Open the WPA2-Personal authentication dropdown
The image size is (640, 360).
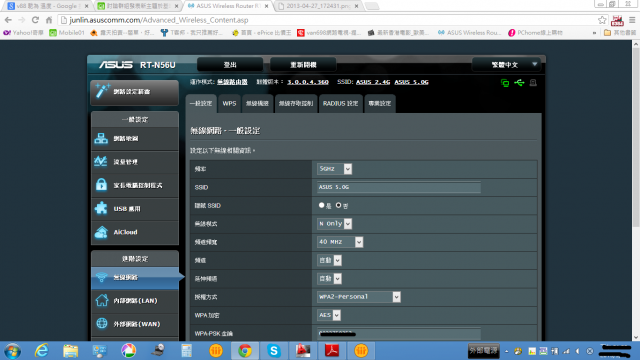[359, 297]
